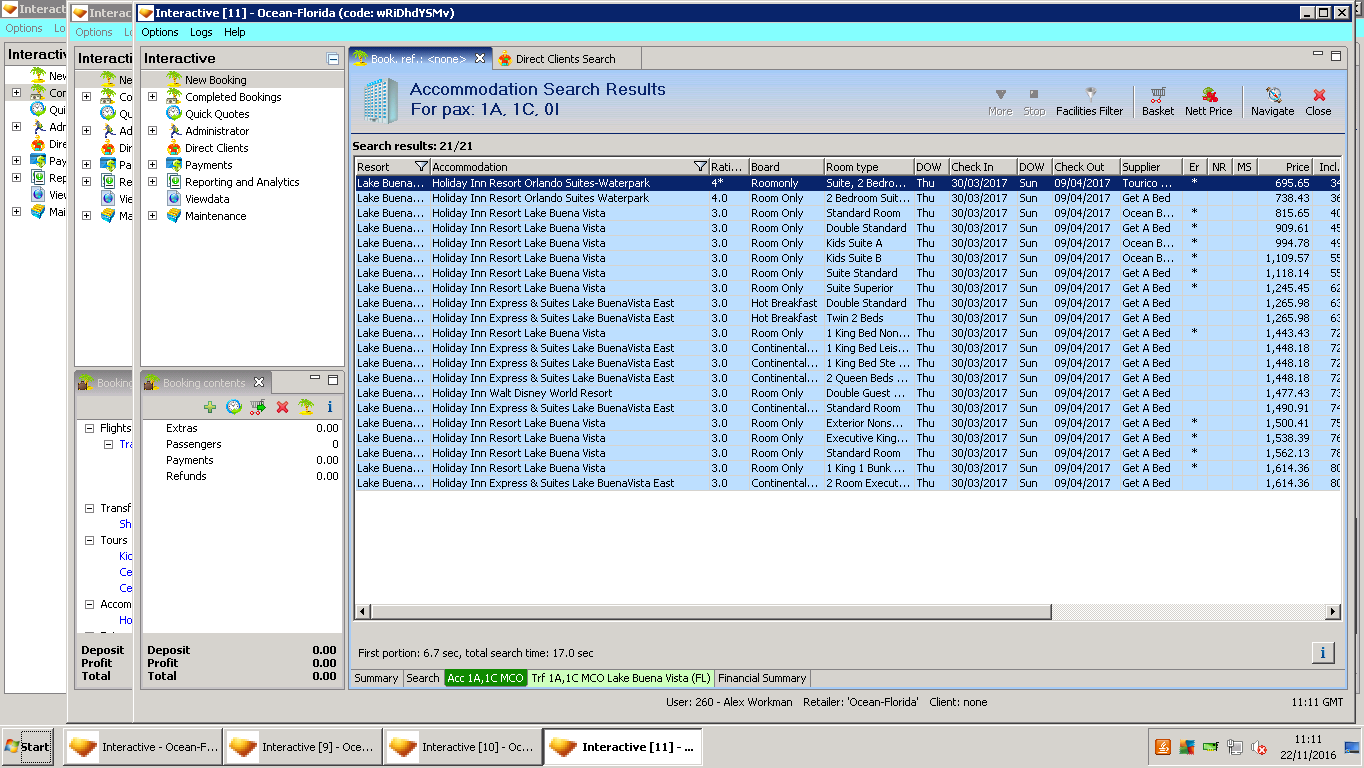Select the Kids Suite A room row
Image resolution: width=1364 pixels, height=768 pixels.
848,243
